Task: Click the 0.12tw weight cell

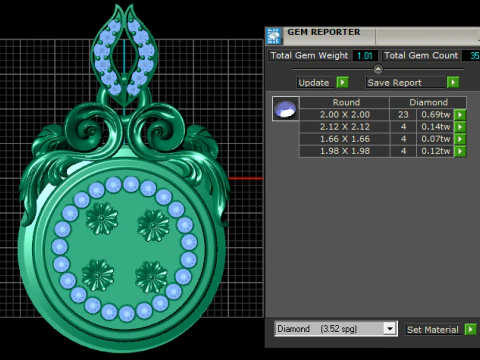Action: 435,151
